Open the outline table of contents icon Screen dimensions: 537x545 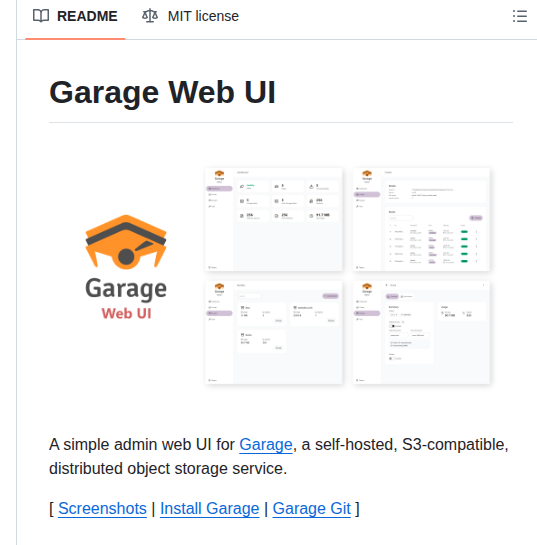point(520,16)
